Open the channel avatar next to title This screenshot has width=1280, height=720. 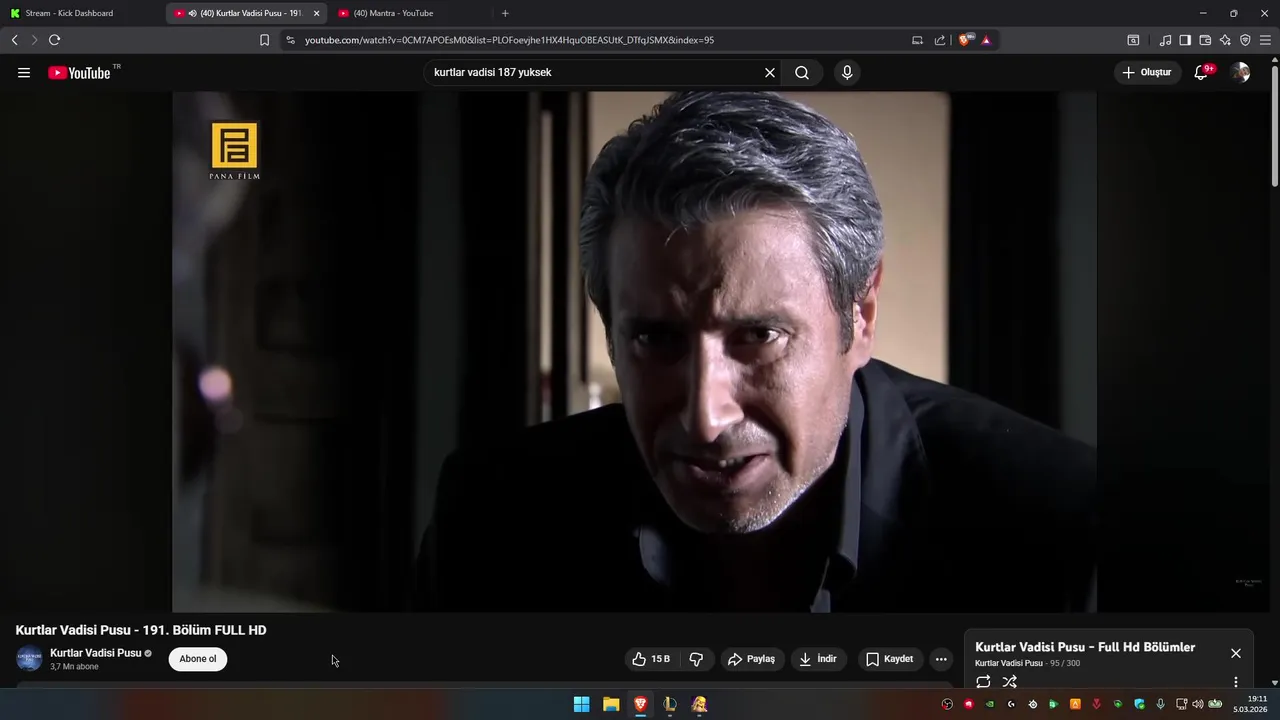[29, 659]
